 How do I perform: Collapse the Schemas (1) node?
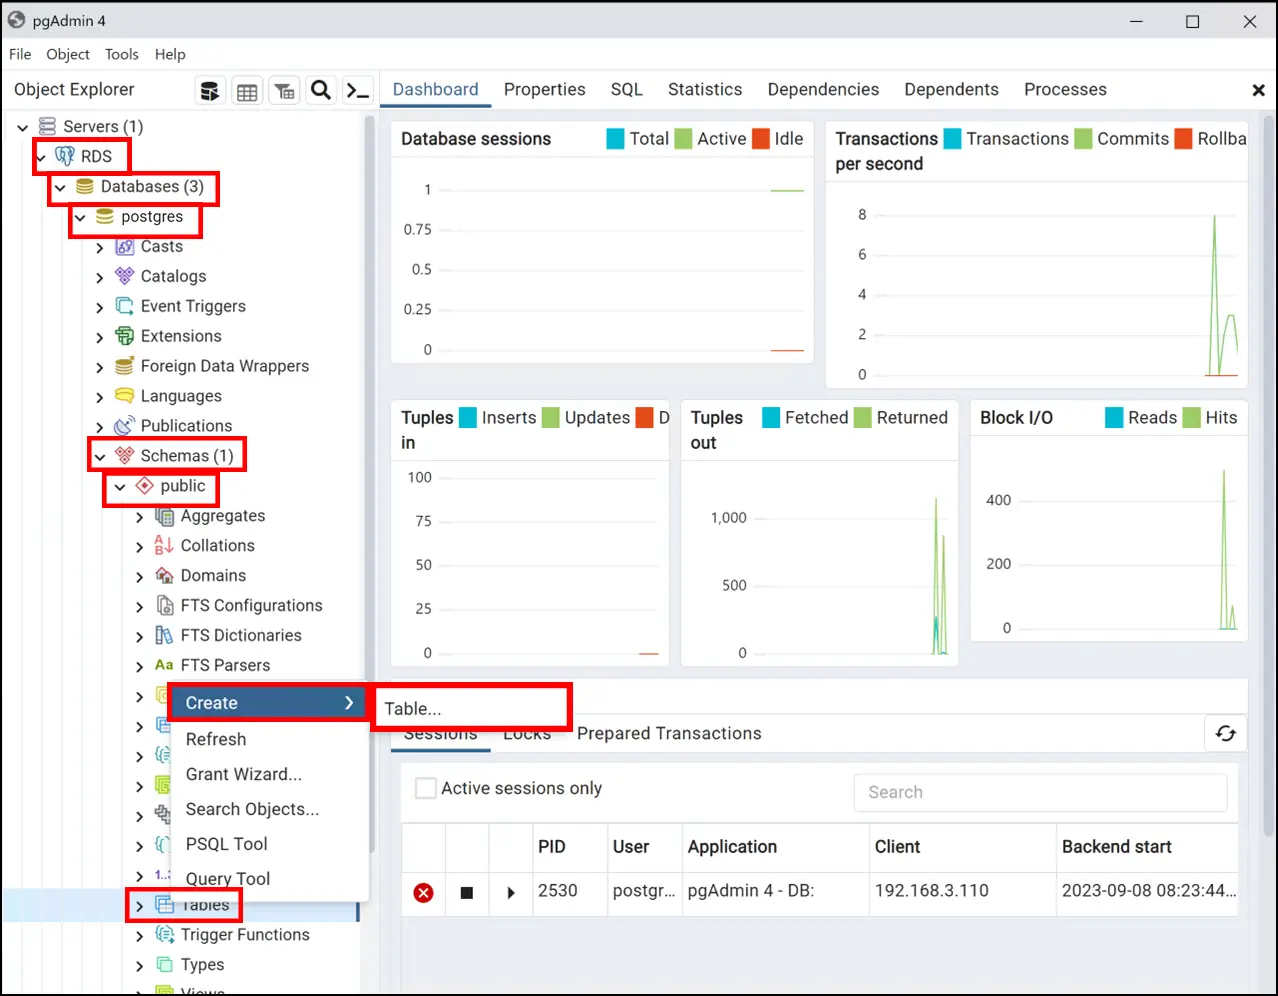tap(100, 457)
